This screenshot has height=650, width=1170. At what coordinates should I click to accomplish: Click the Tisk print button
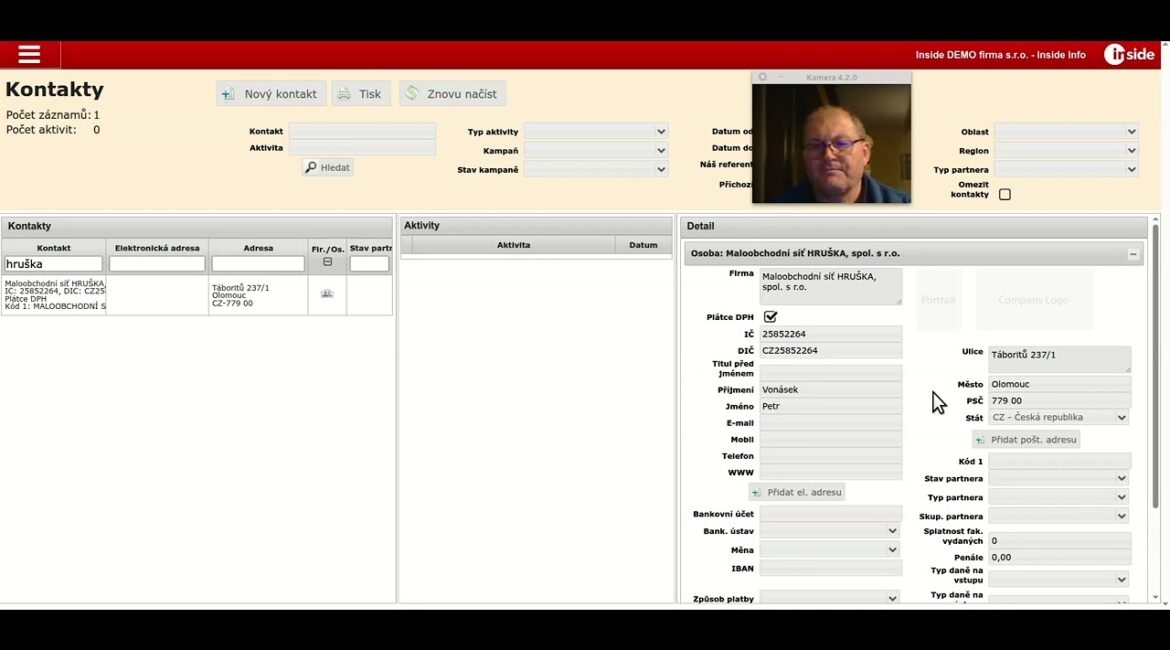(x=360, y=94)
